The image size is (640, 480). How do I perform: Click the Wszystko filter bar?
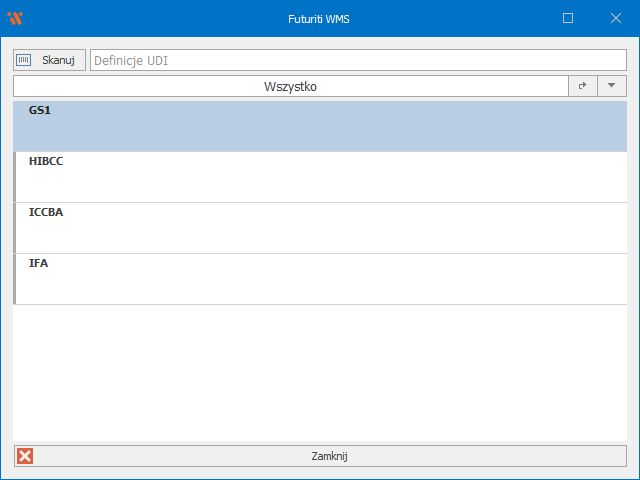tap(290, 87)
